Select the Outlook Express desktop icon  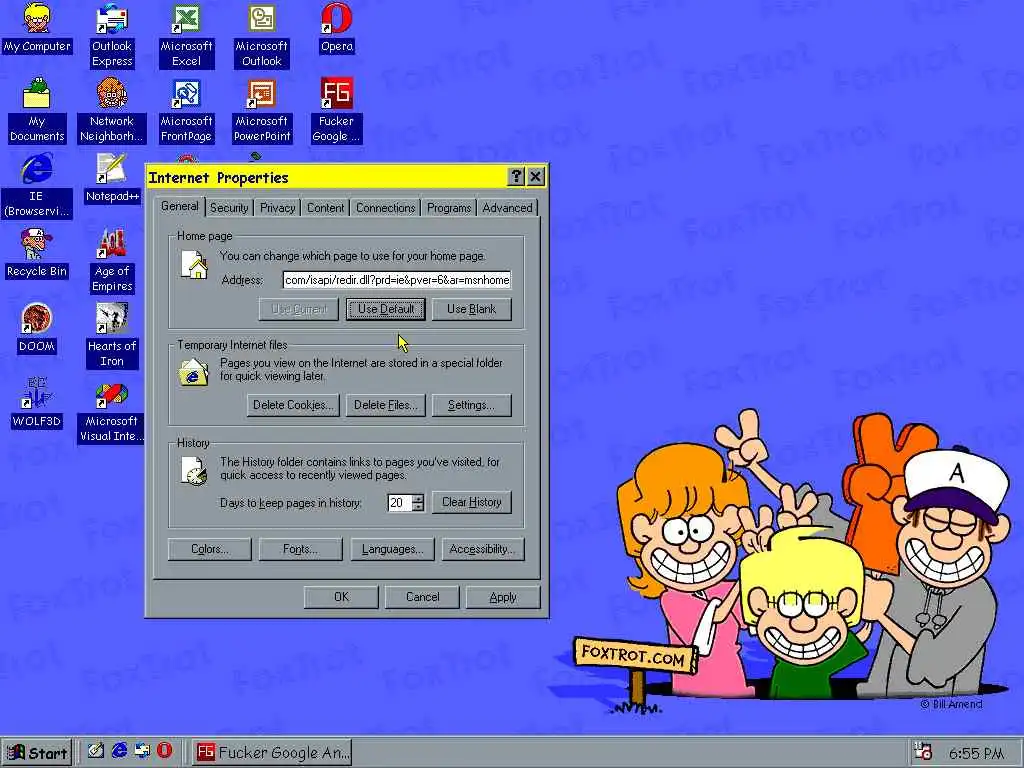112,37
